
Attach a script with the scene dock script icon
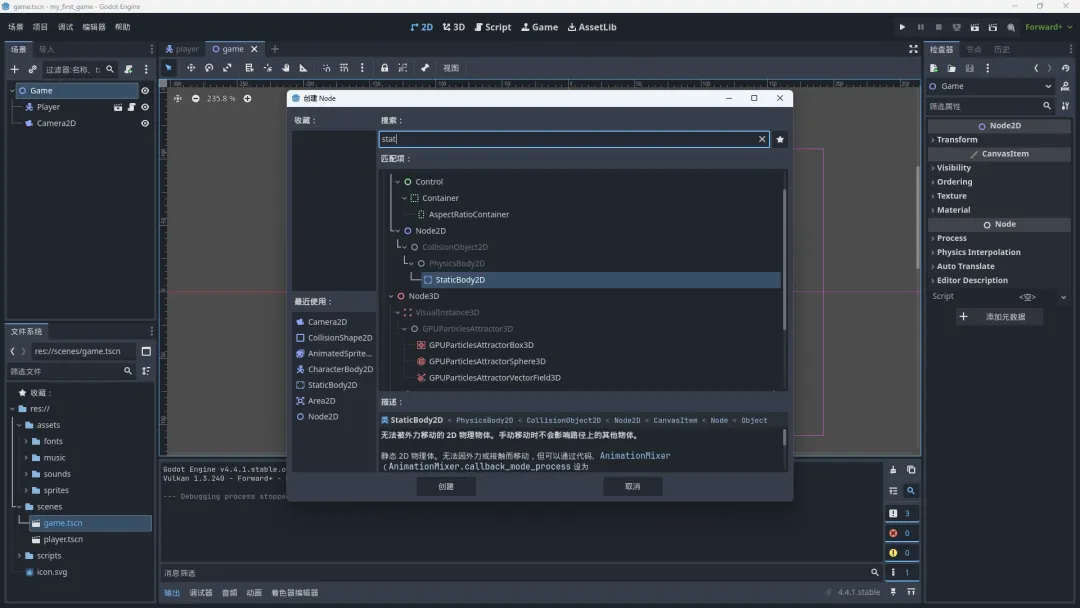[x=128, y=70]
